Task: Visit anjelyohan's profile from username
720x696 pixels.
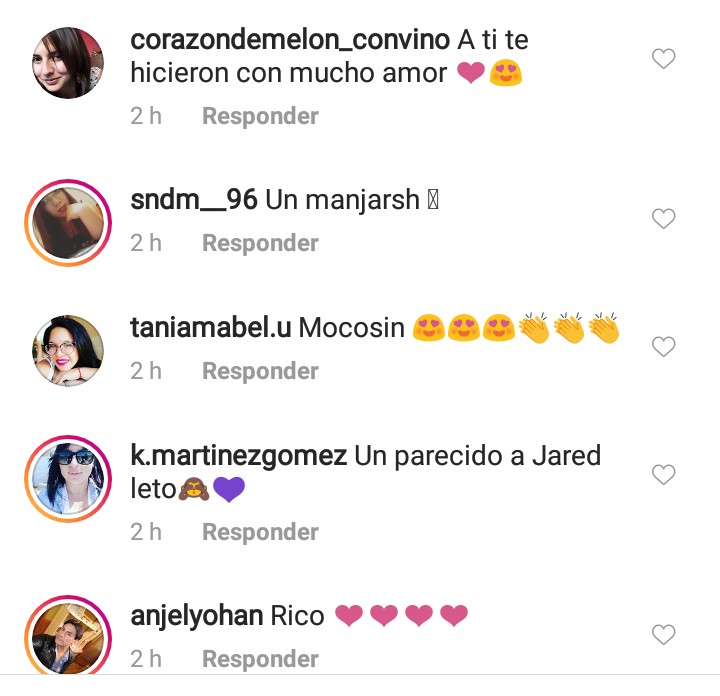Action: pos(197,617)
